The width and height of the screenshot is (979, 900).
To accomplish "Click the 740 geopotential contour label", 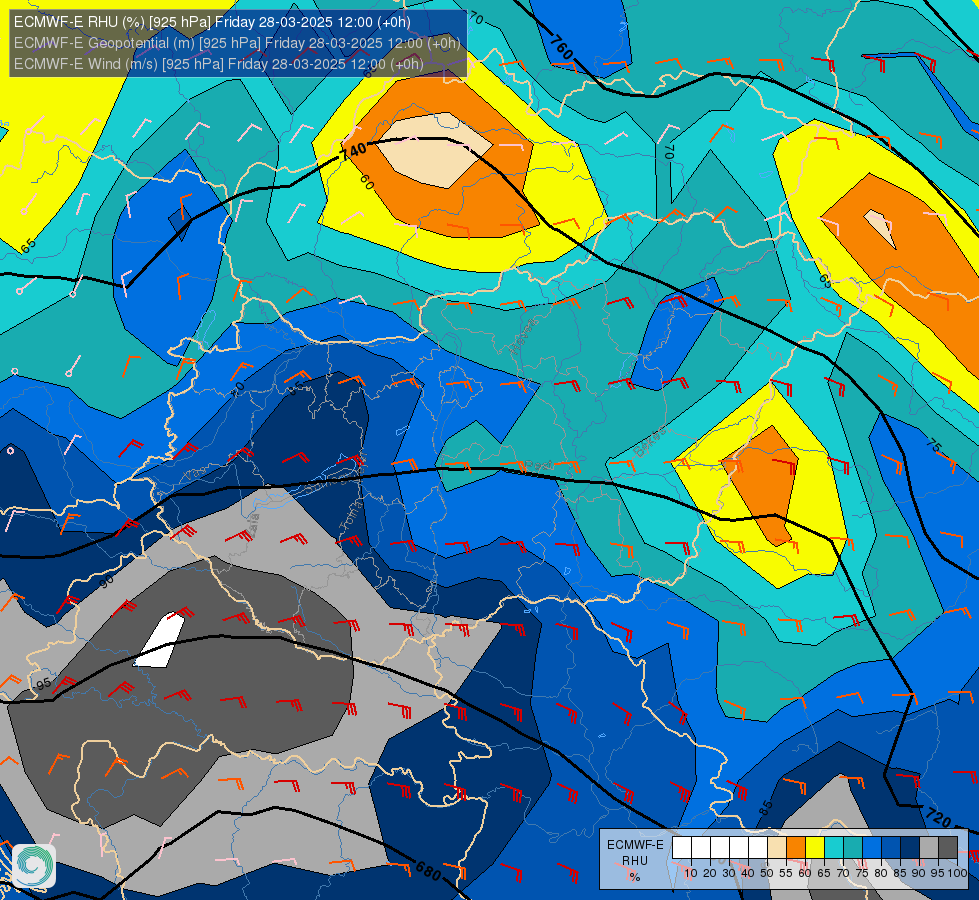I will coord(353,152).
